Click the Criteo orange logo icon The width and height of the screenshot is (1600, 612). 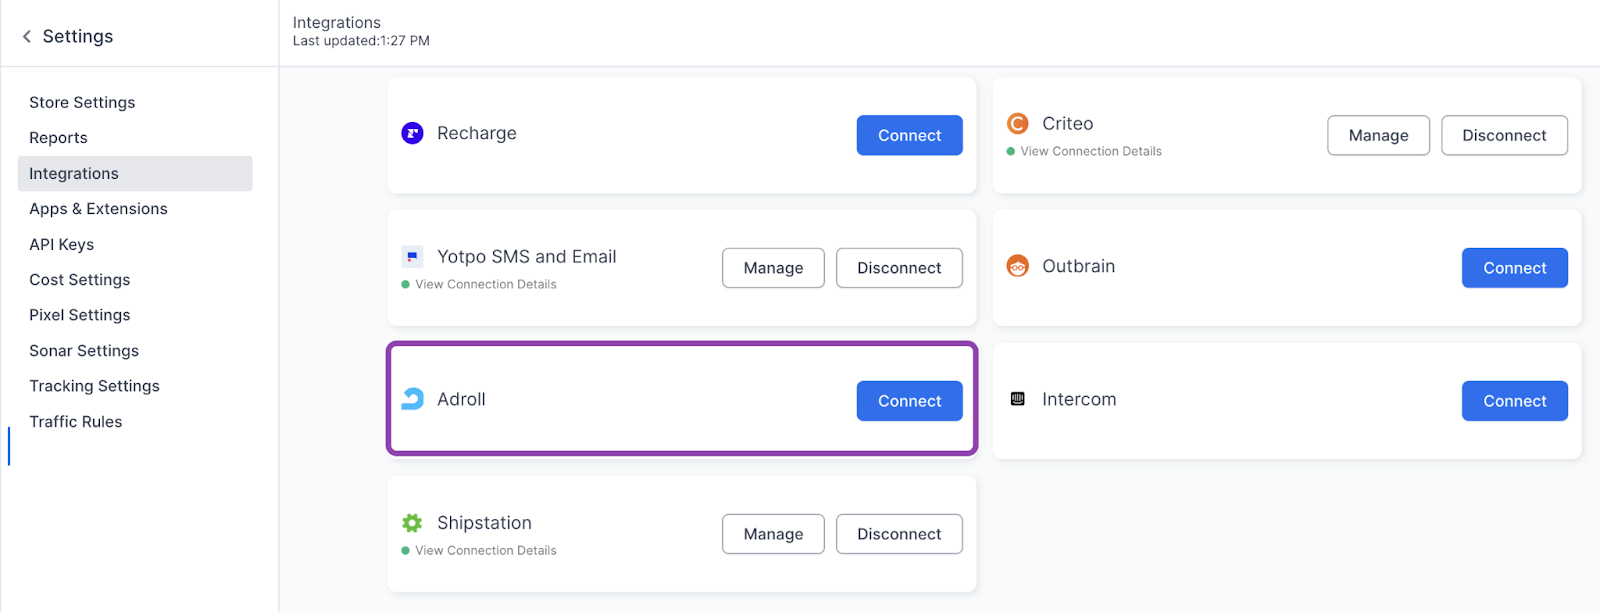(x=1017, y=123)
